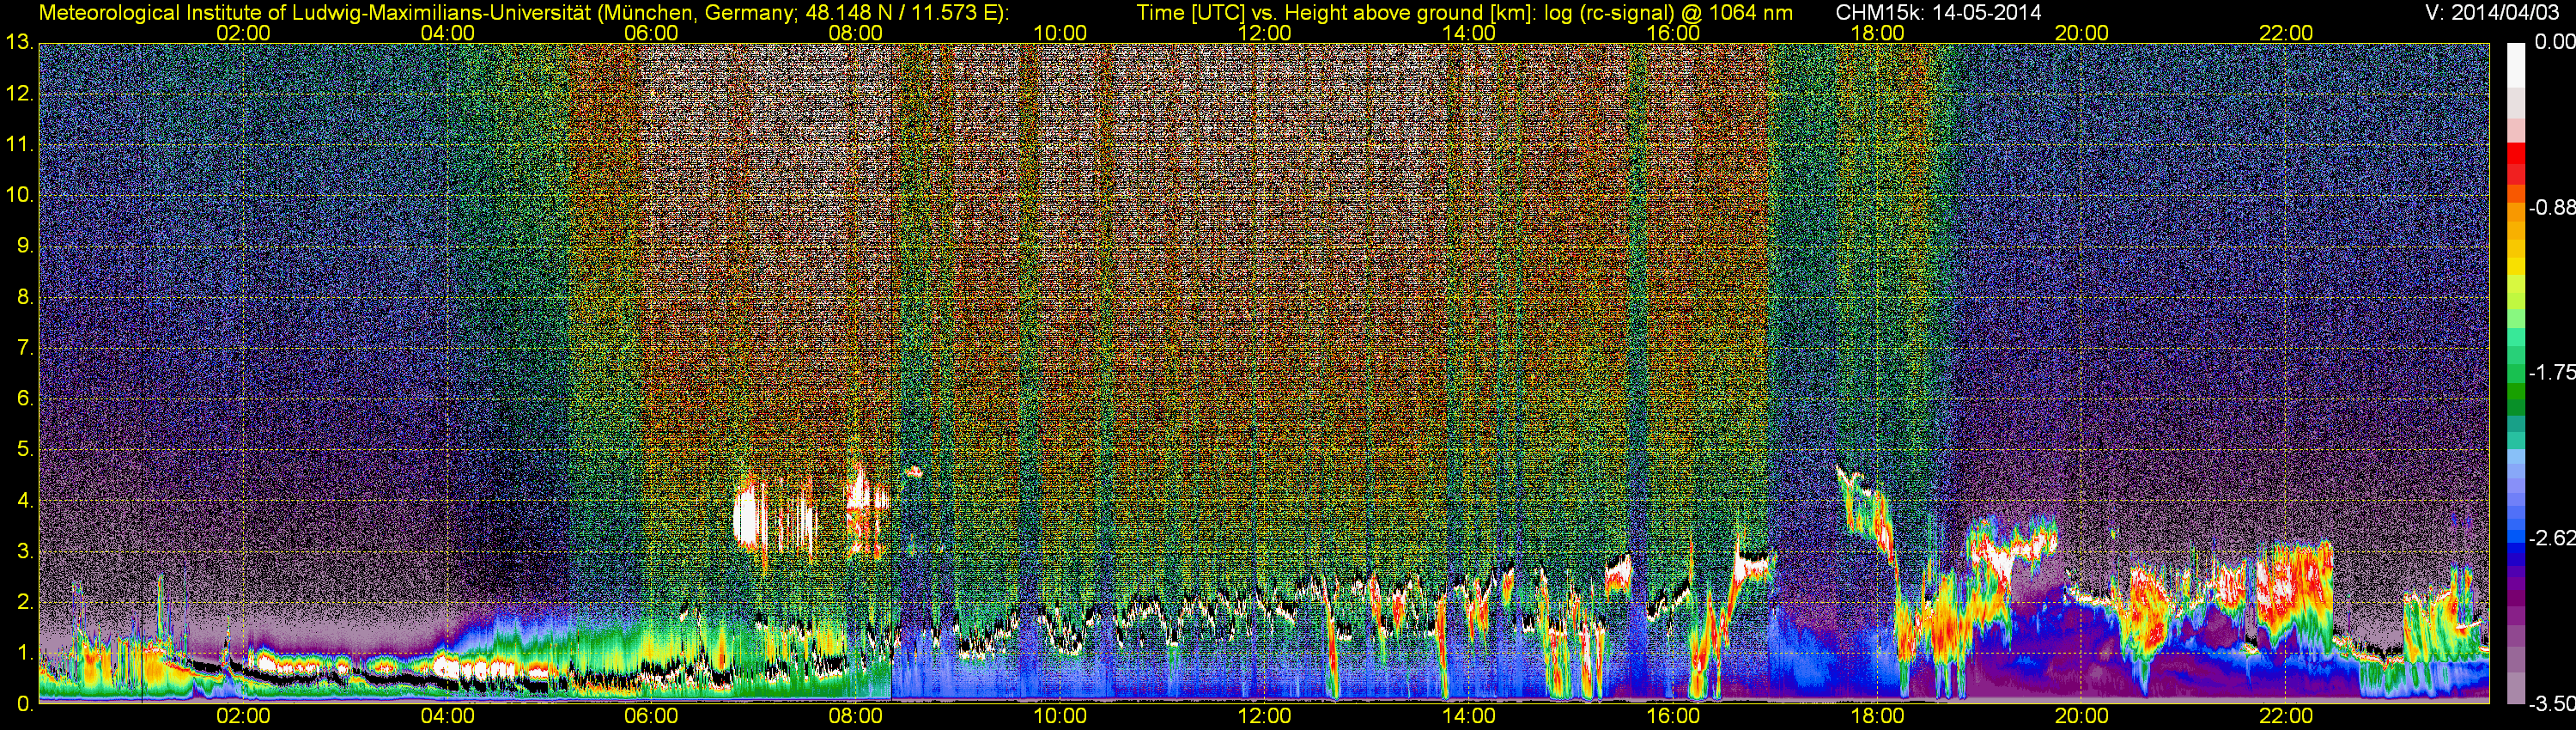Click the '16:00' label on the lower time axis
Viewport: 2576px width, 730px height.
click(x=1673, y=716)
